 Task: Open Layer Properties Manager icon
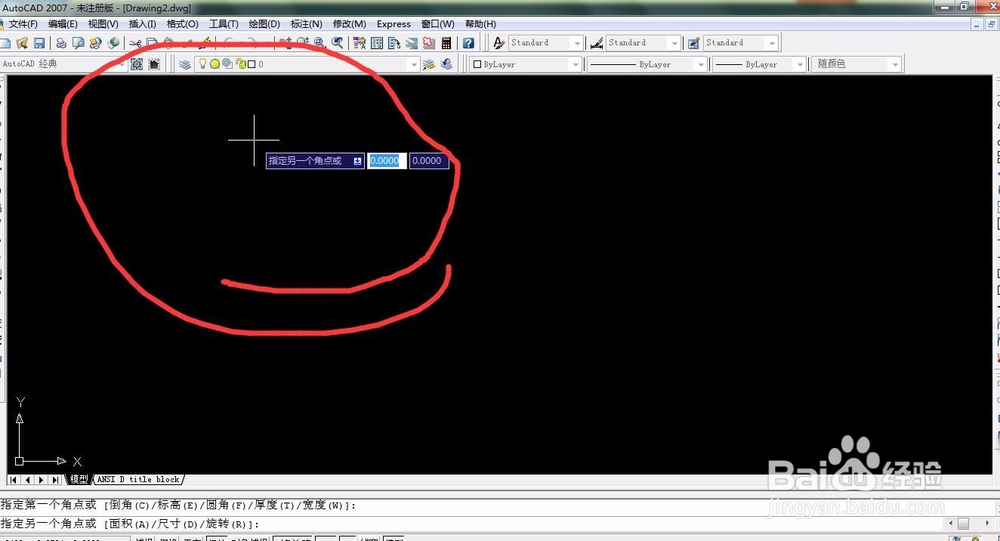(x=184, y=64)
